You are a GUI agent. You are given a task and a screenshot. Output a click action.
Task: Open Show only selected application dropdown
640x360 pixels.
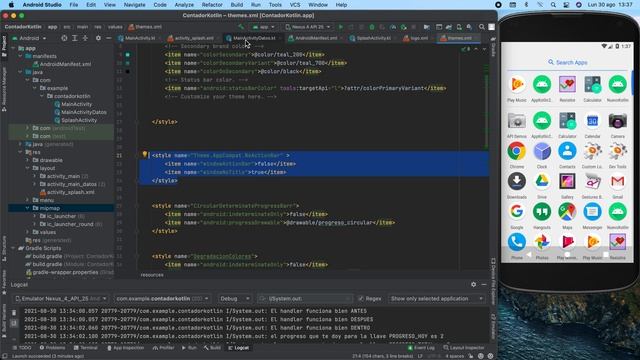click(x=436, y=299)
